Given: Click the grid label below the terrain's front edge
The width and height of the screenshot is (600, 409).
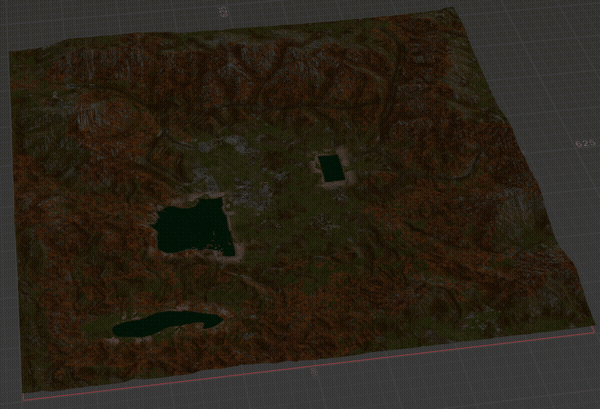Looking at the screenshot, I should tap(316, 373).
